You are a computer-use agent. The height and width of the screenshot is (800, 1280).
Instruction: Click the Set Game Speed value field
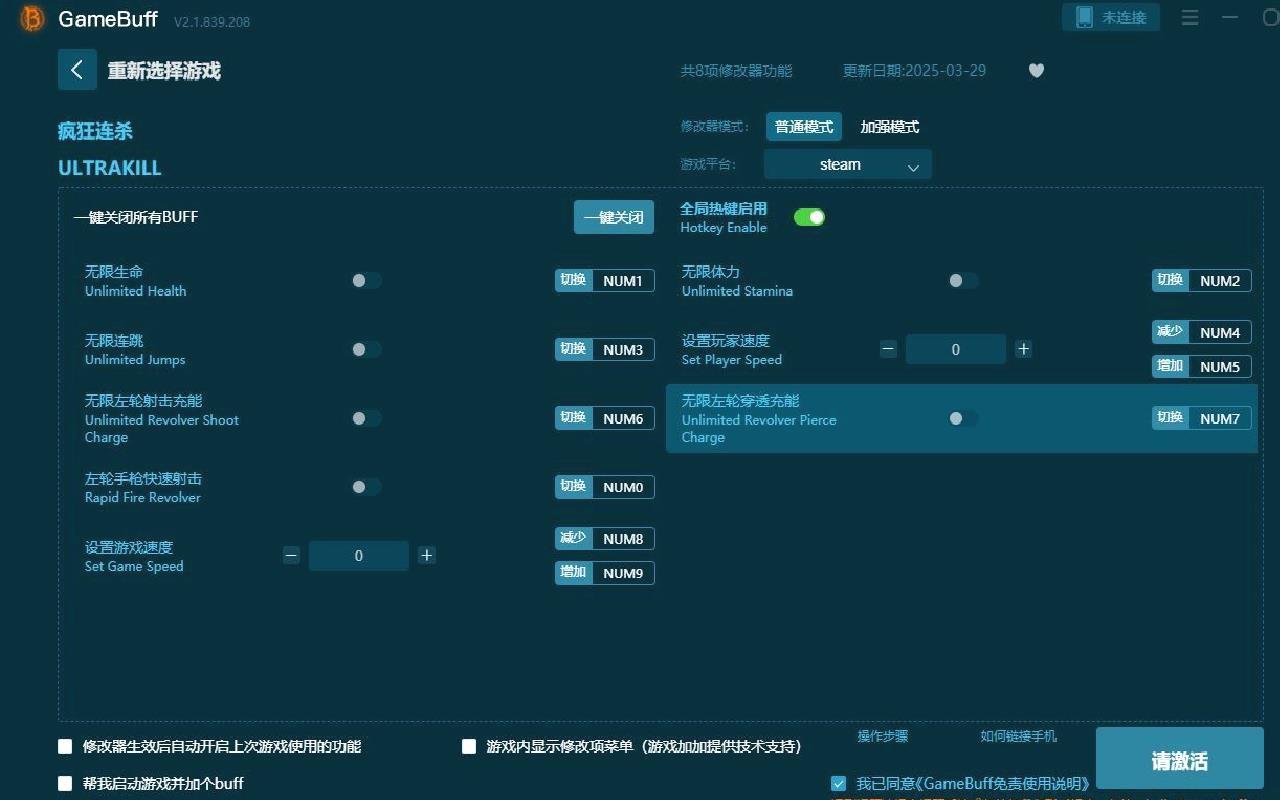(359, 555)
